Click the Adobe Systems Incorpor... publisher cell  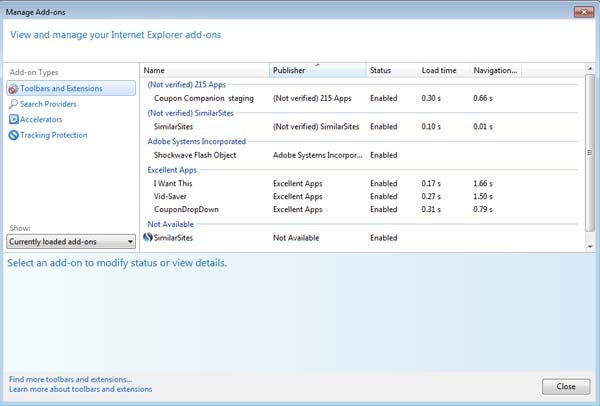click(x=318, y=155)
